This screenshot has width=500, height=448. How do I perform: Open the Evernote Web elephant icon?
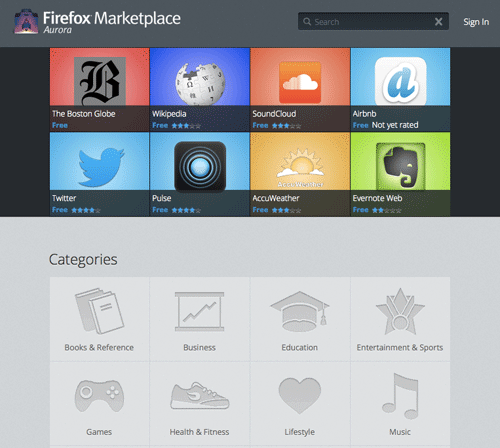pyautogui.click(x=400, y=166)
